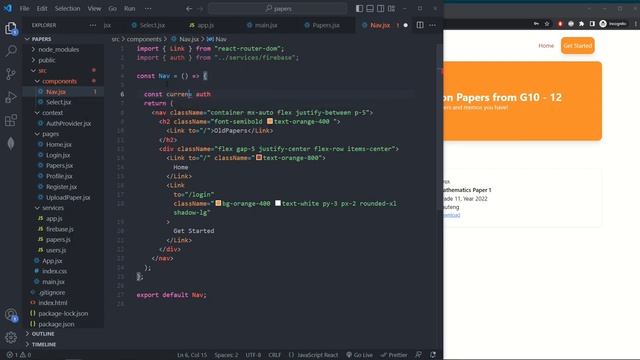The image size is (640, 360).
Task: Collapse the context folder
Action: (x=52, y=113)
